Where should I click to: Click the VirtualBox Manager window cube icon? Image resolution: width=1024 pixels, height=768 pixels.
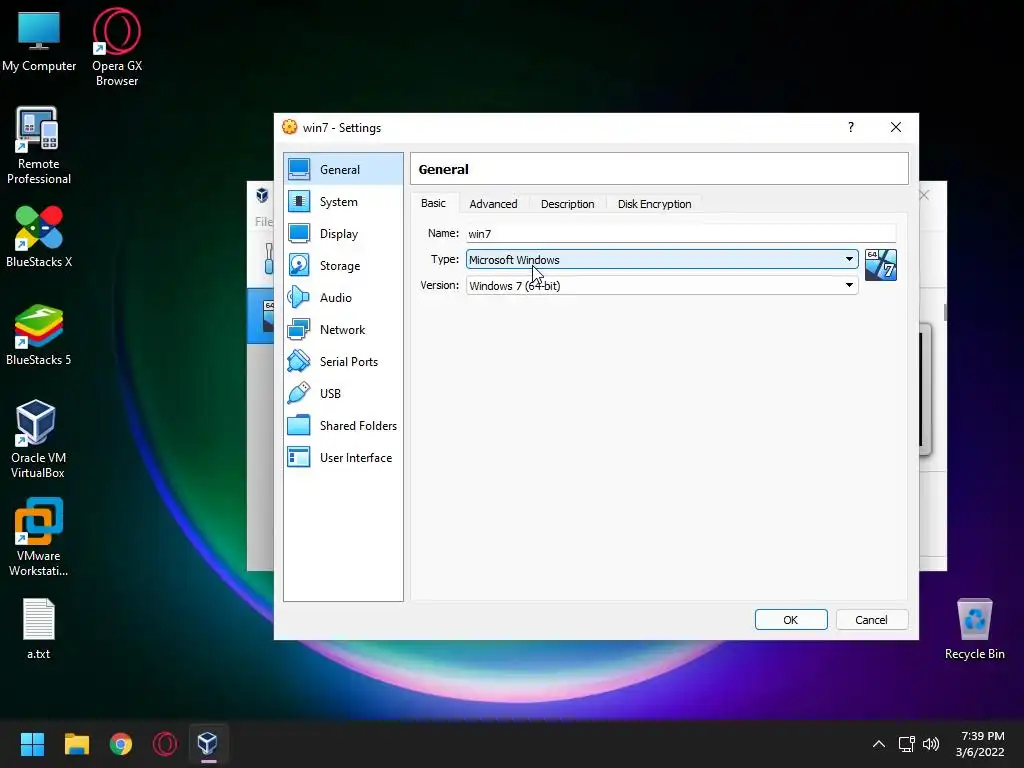(262, 195)
